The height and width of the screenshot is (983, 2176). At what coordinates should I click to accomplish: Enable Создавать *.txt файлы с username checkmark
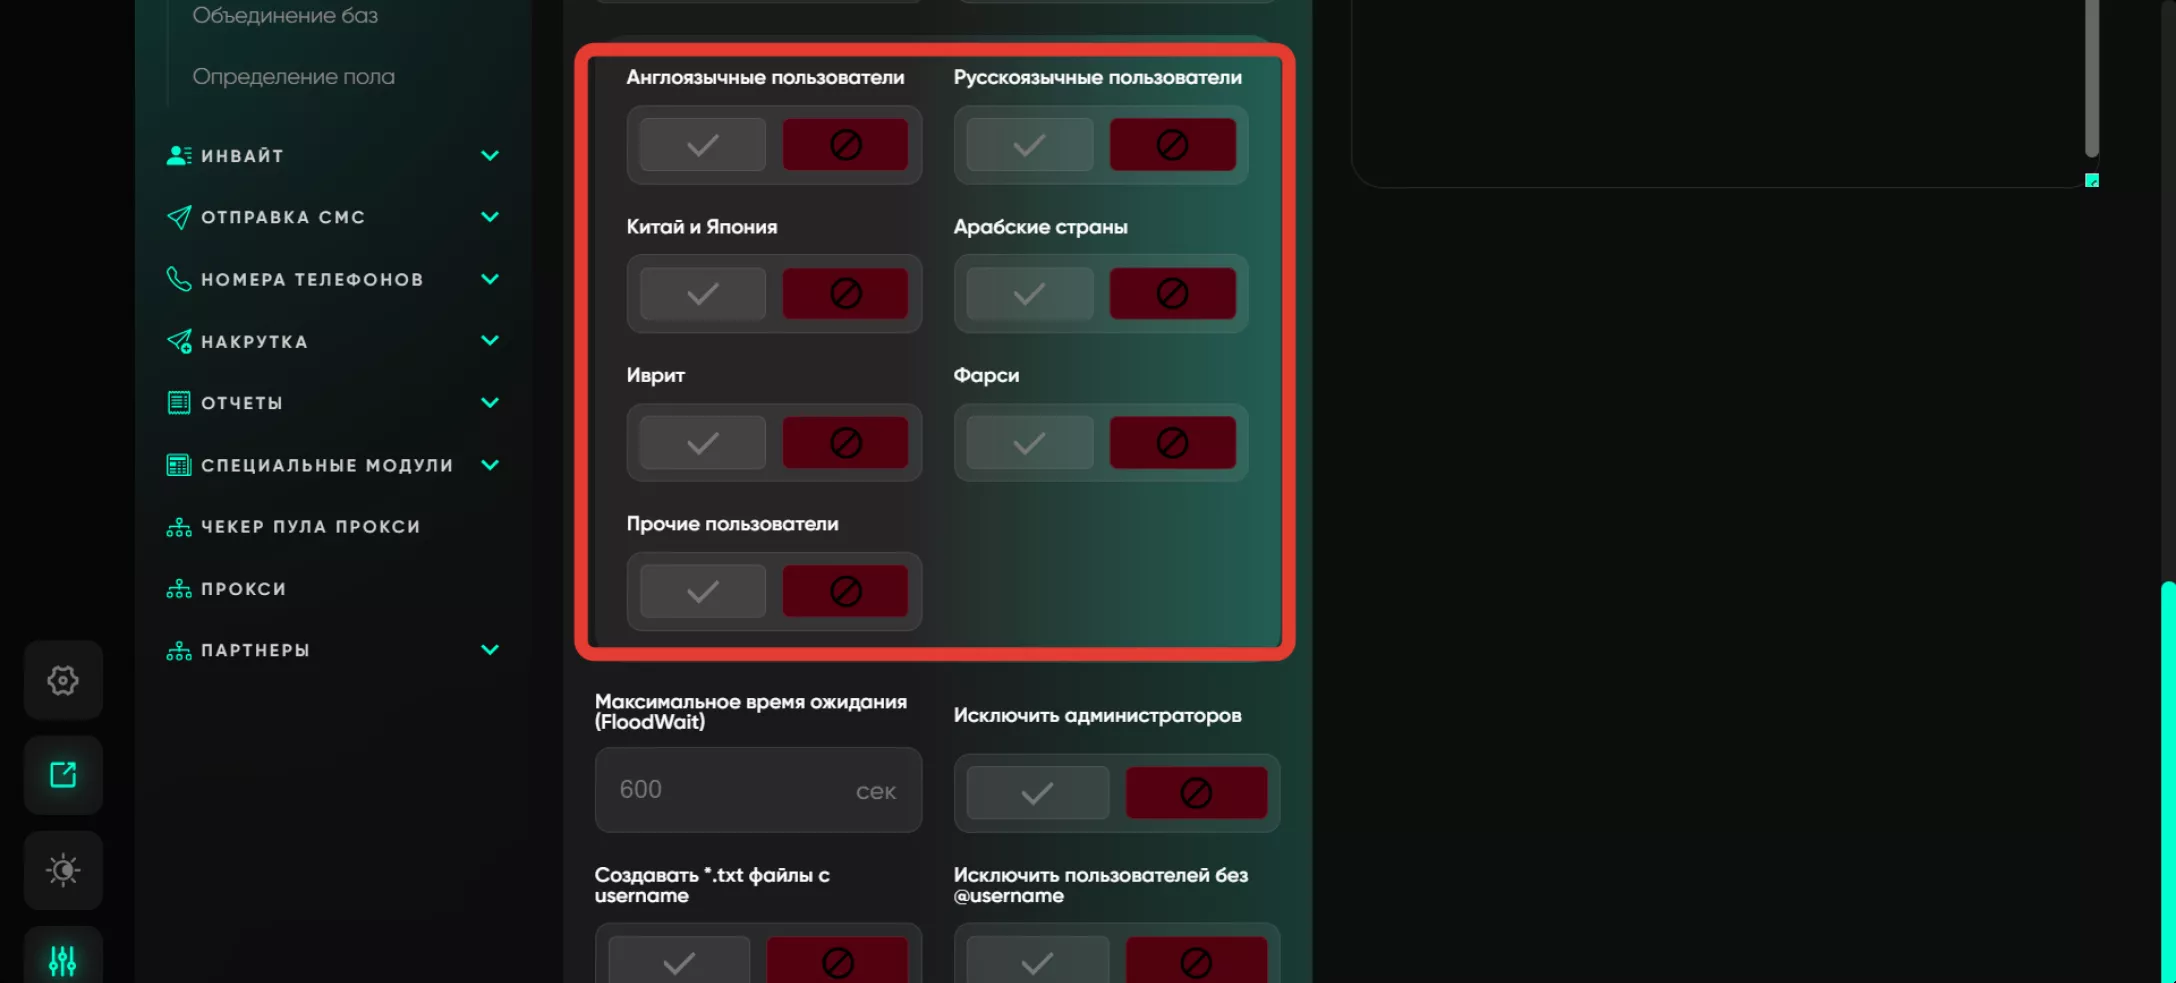coord(679,960)
